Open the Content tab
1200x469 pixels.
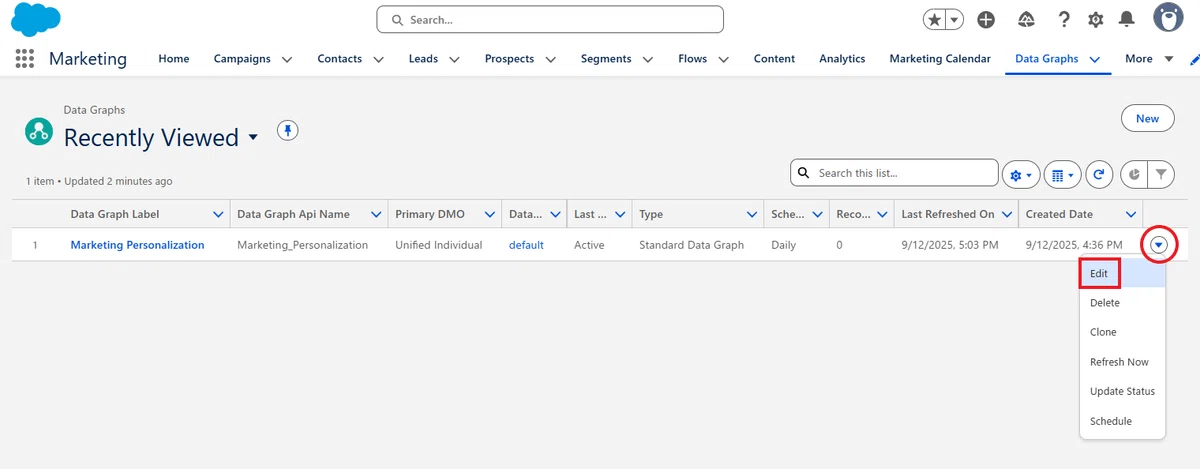tap(774, 59)
